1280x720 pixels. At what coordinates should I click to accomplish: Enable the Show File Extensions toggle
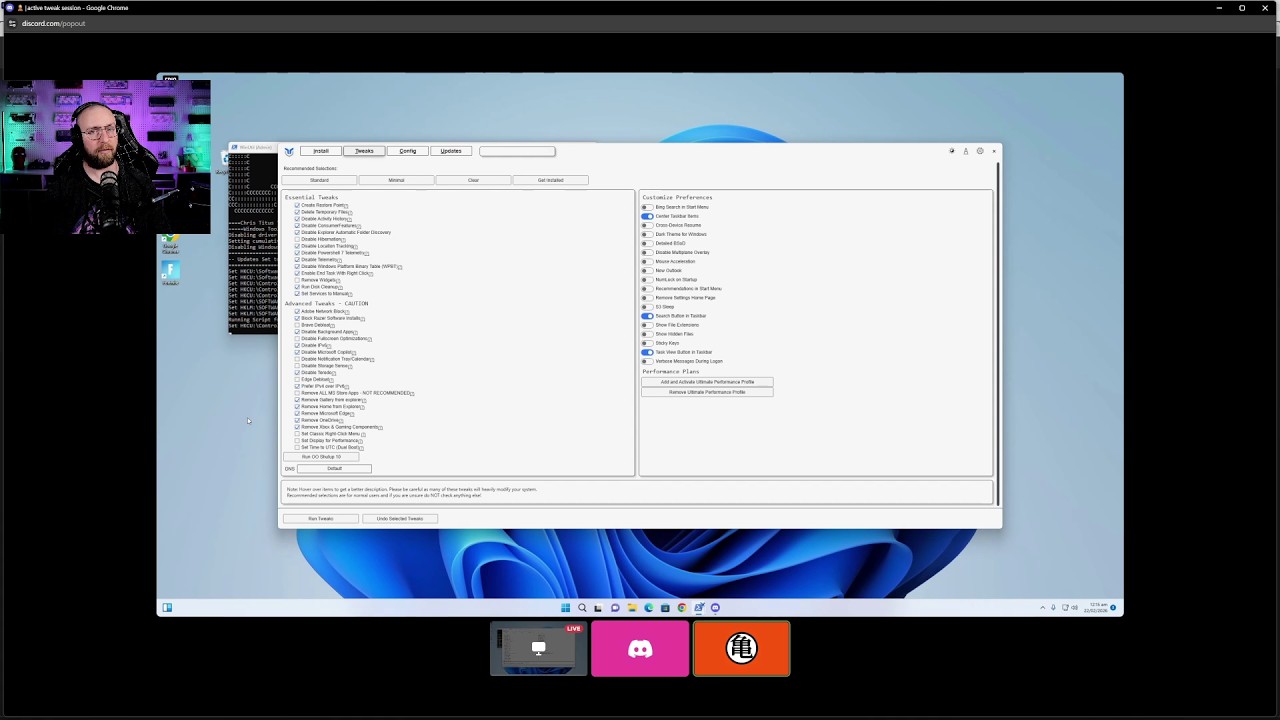click(x=647, y=325)
